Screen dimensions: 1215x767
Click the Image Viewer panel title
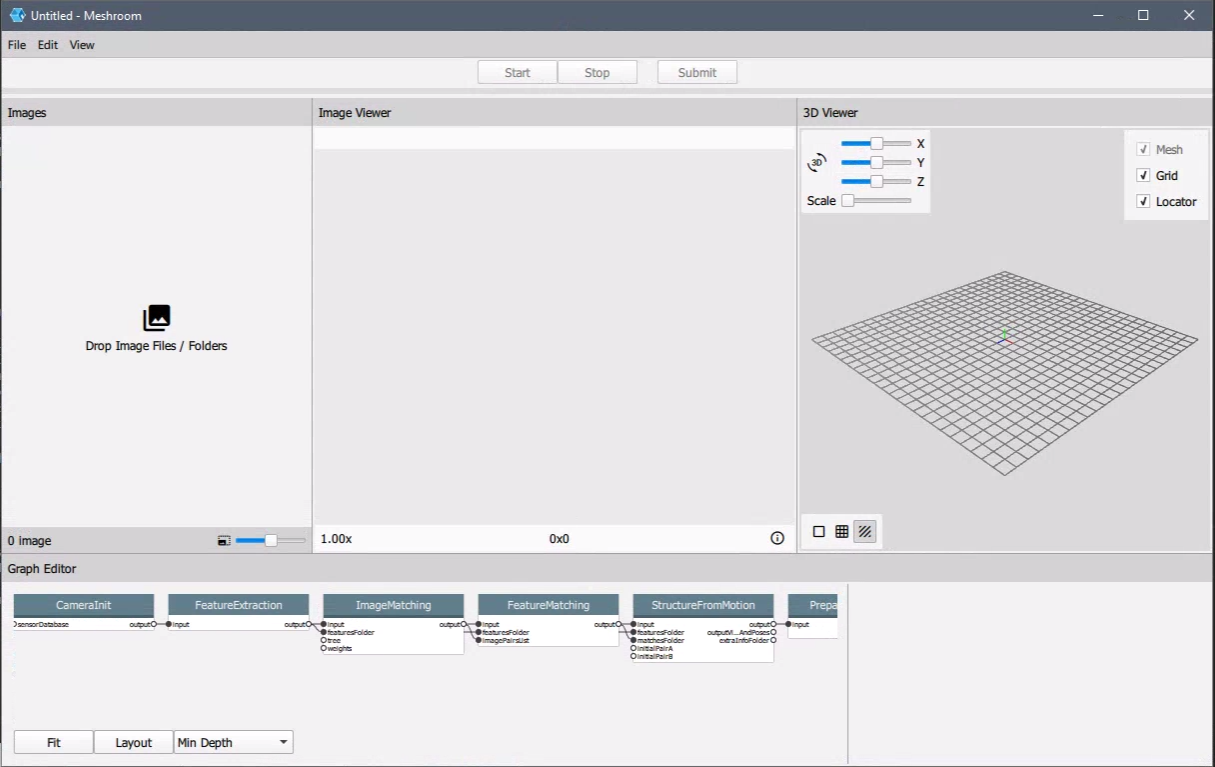point(355,113)
